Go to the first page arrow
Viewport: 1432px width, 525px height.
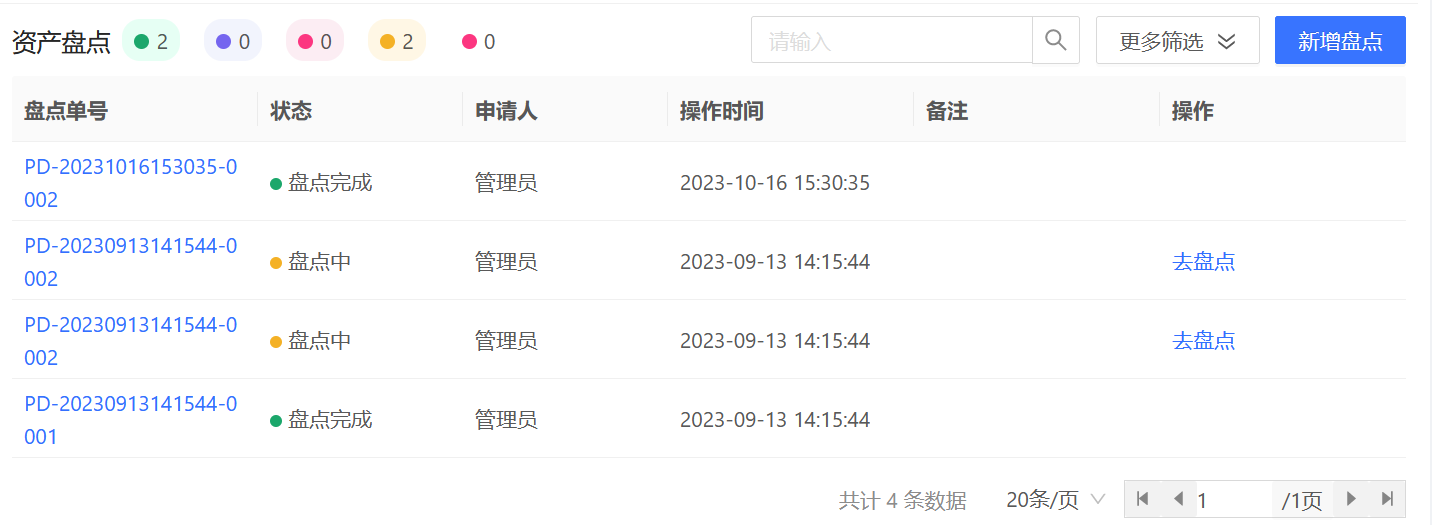pyautogui.click(x=1142, y=499)
